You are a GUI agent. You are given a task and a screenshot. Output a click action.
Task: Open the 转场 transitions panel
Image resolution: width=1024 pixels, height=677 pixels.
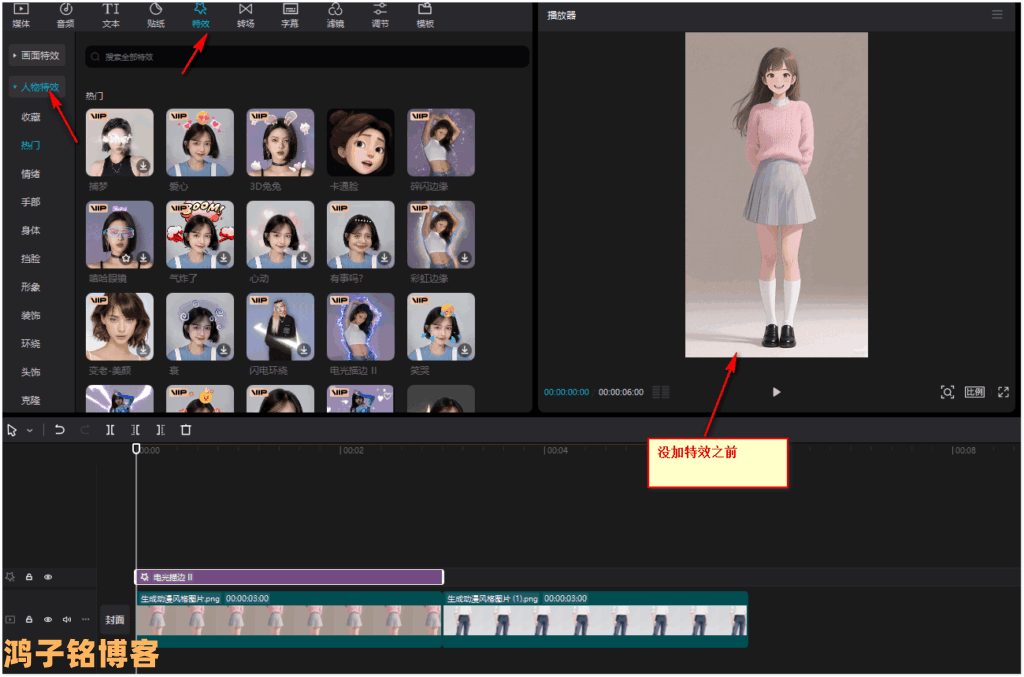coord(245,15)
